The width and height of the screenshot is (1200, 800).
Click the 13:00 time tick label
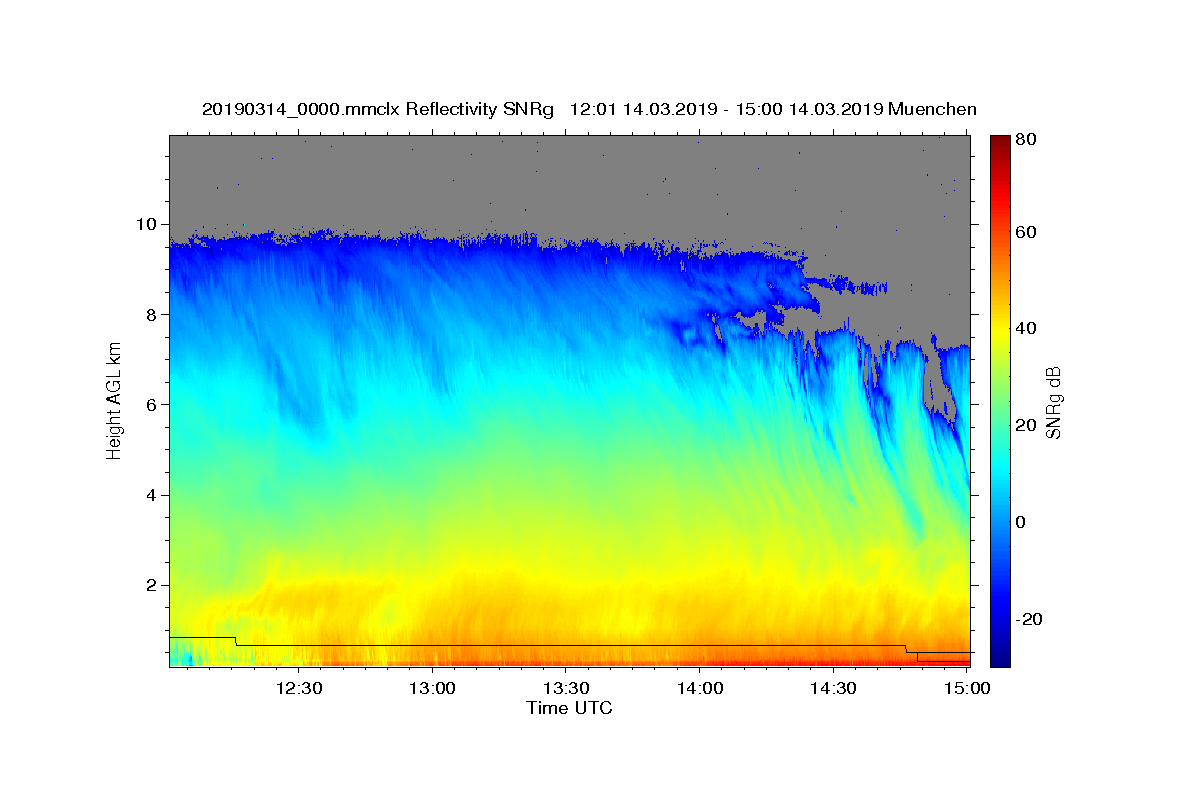(x=432, y=688)
